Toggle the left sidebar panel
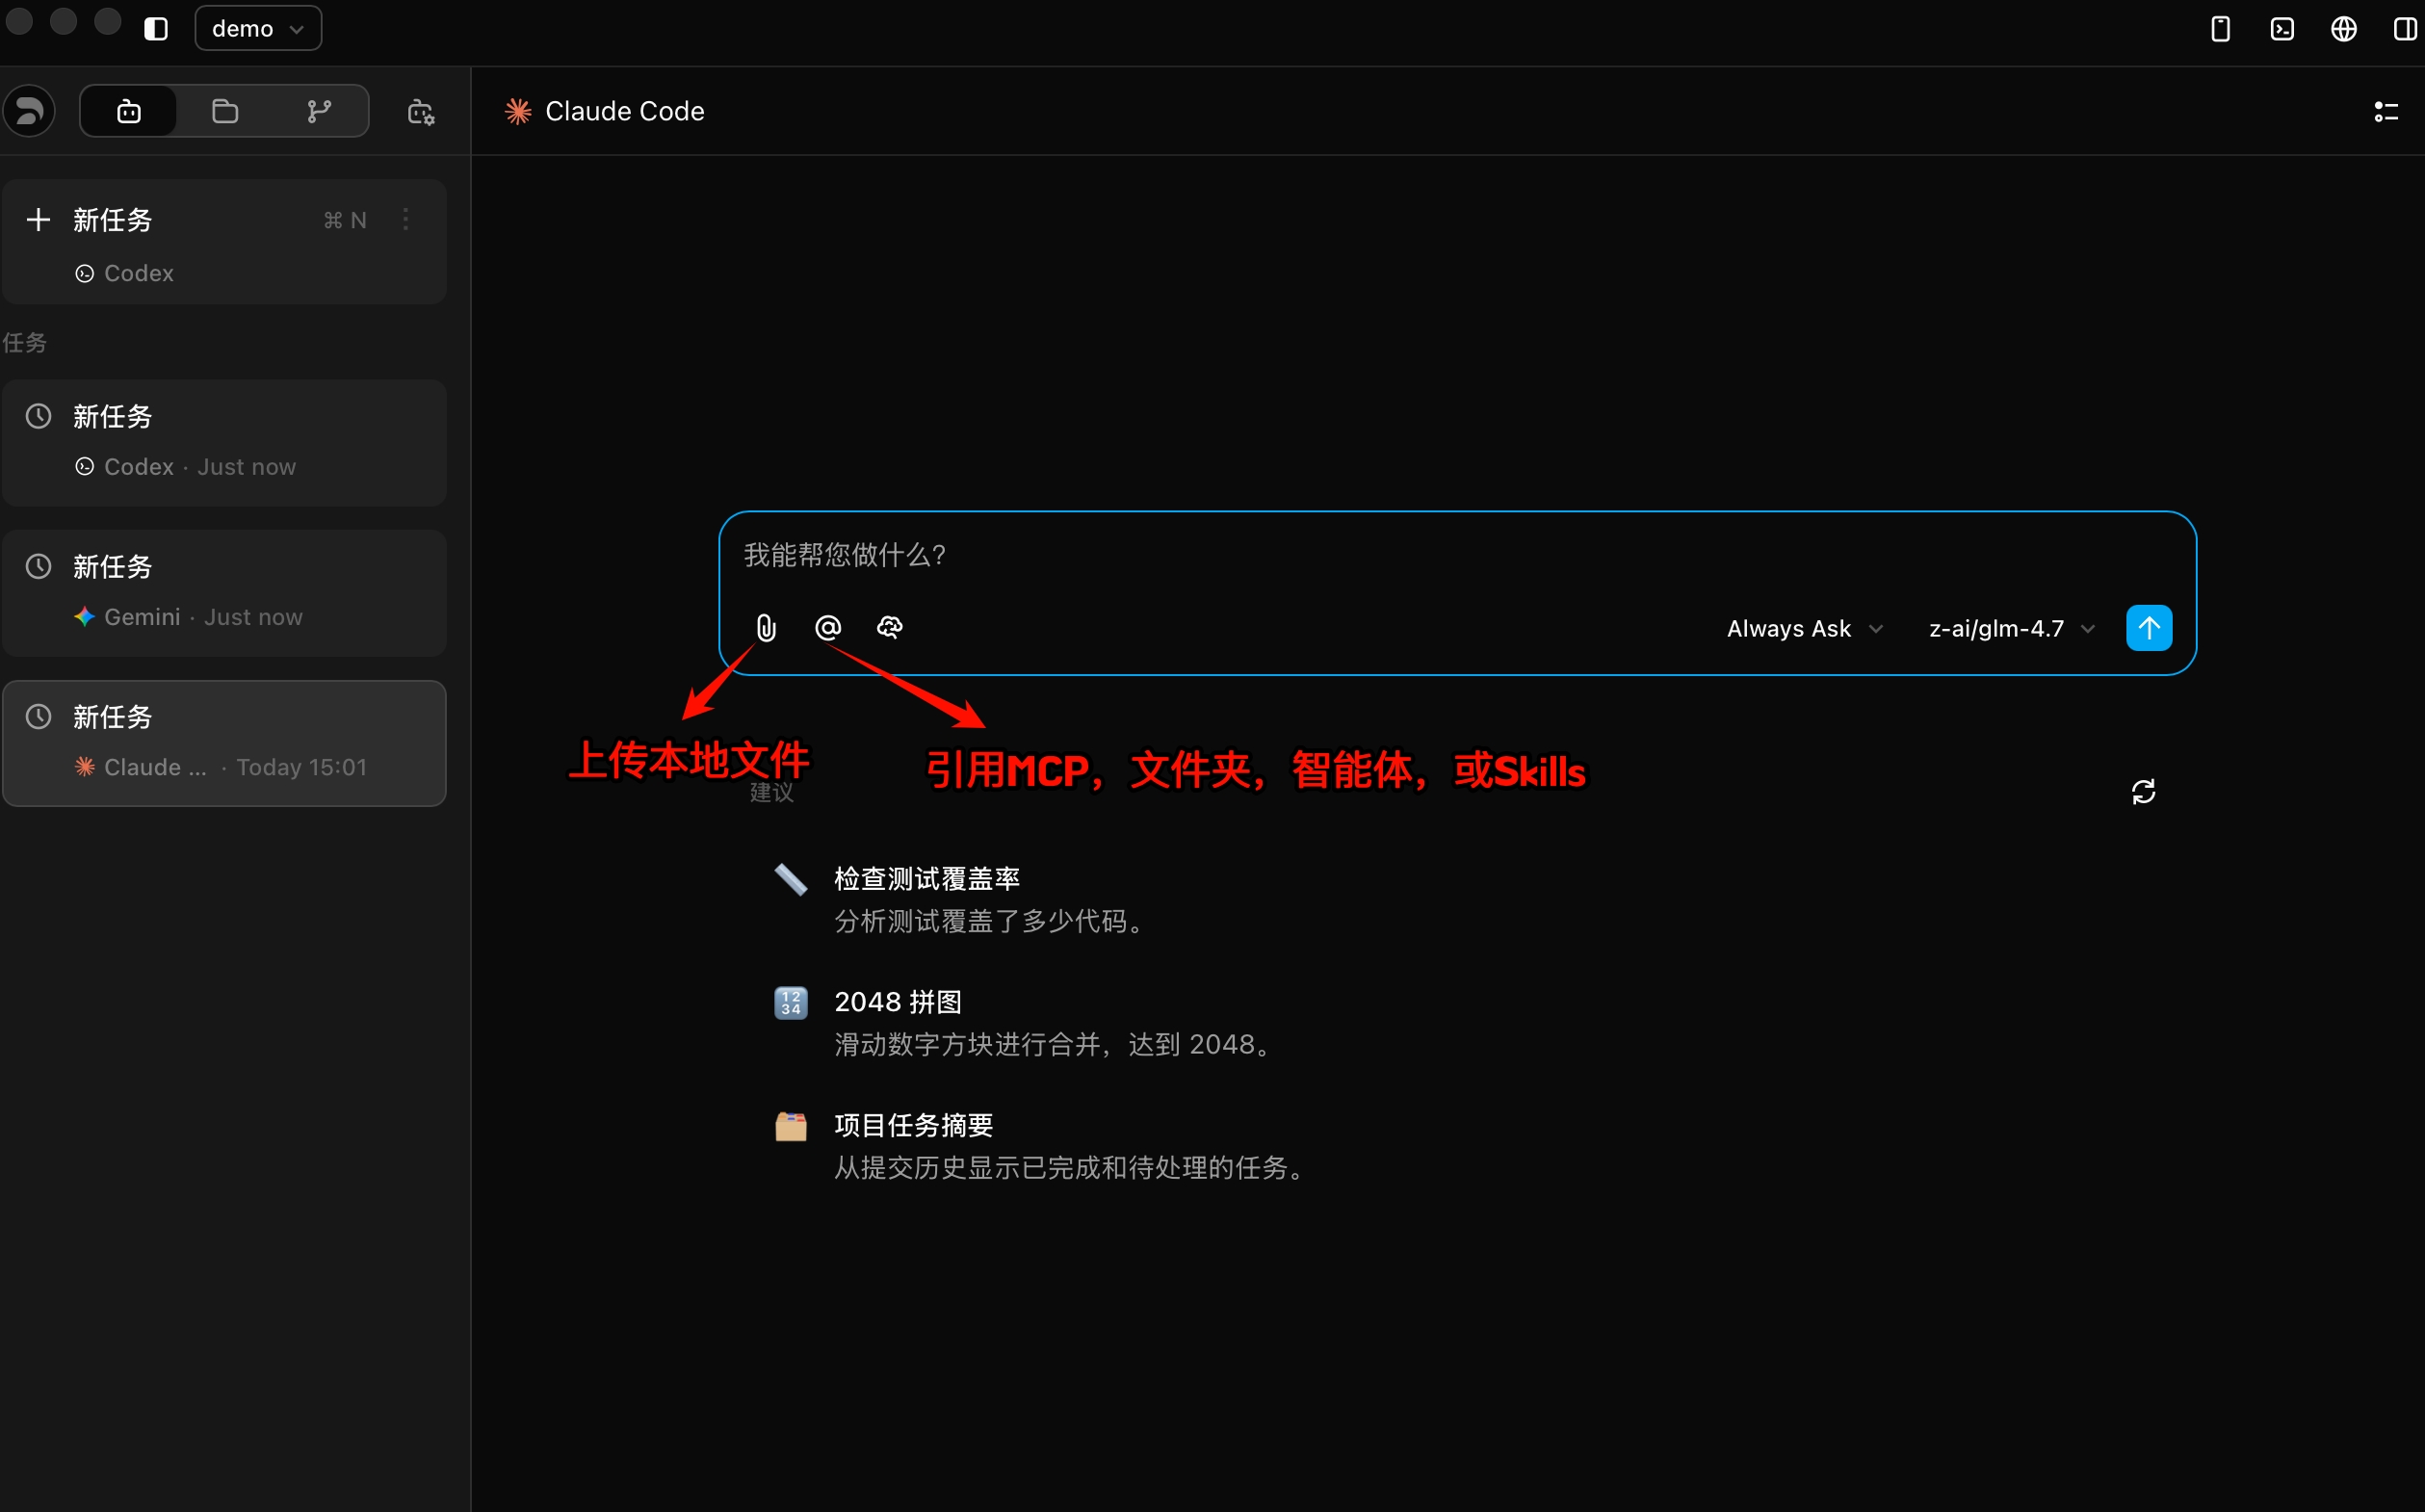 point(156,28)
